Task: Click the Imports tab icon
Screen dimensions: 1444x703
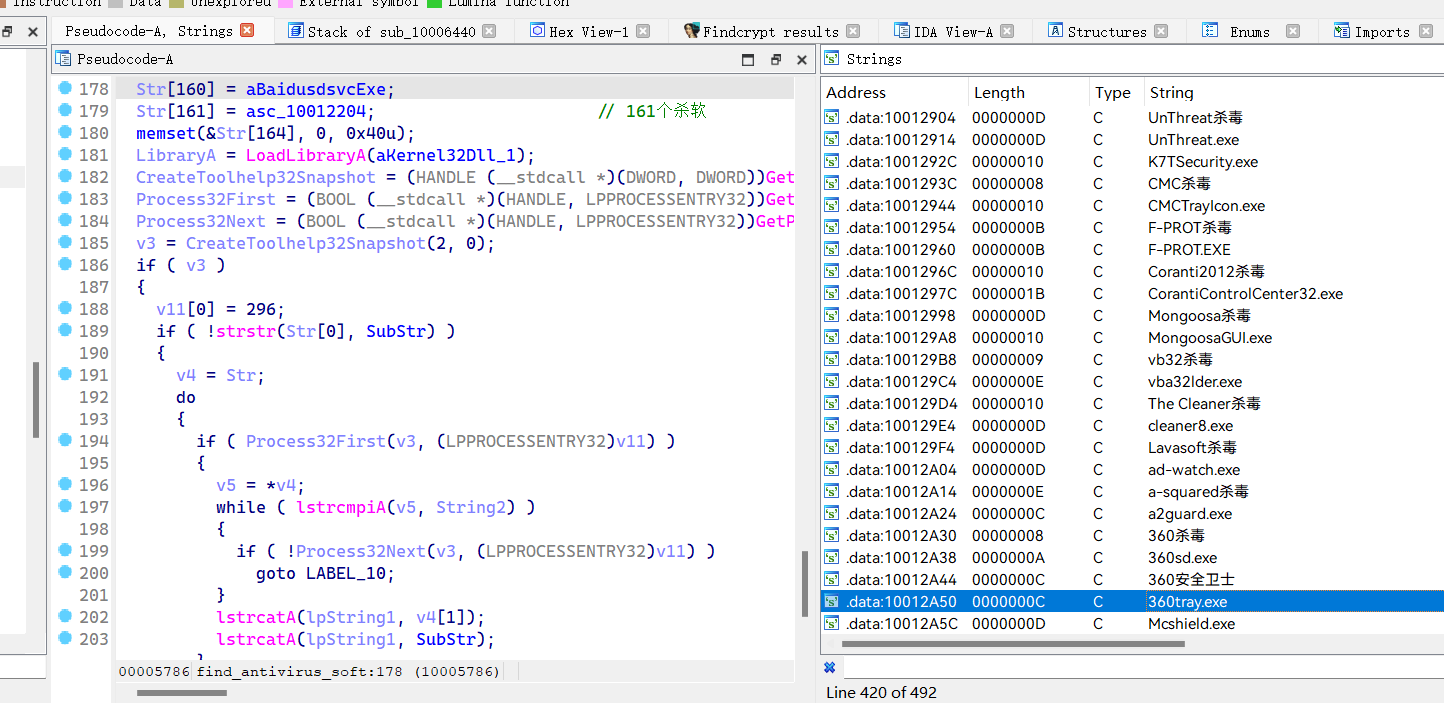Action: [x=1342, y=31]
